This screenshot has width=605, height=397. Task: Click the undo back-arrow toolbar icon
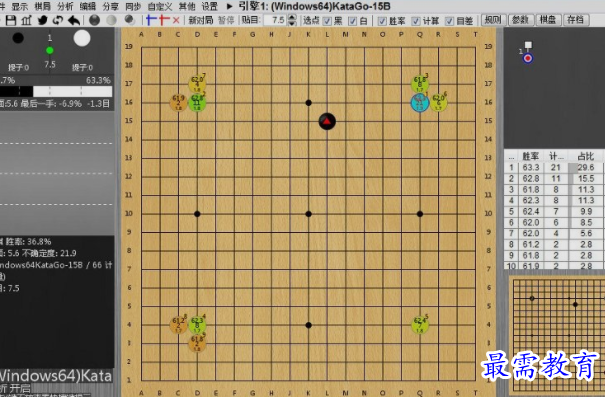tap(74, 20)
